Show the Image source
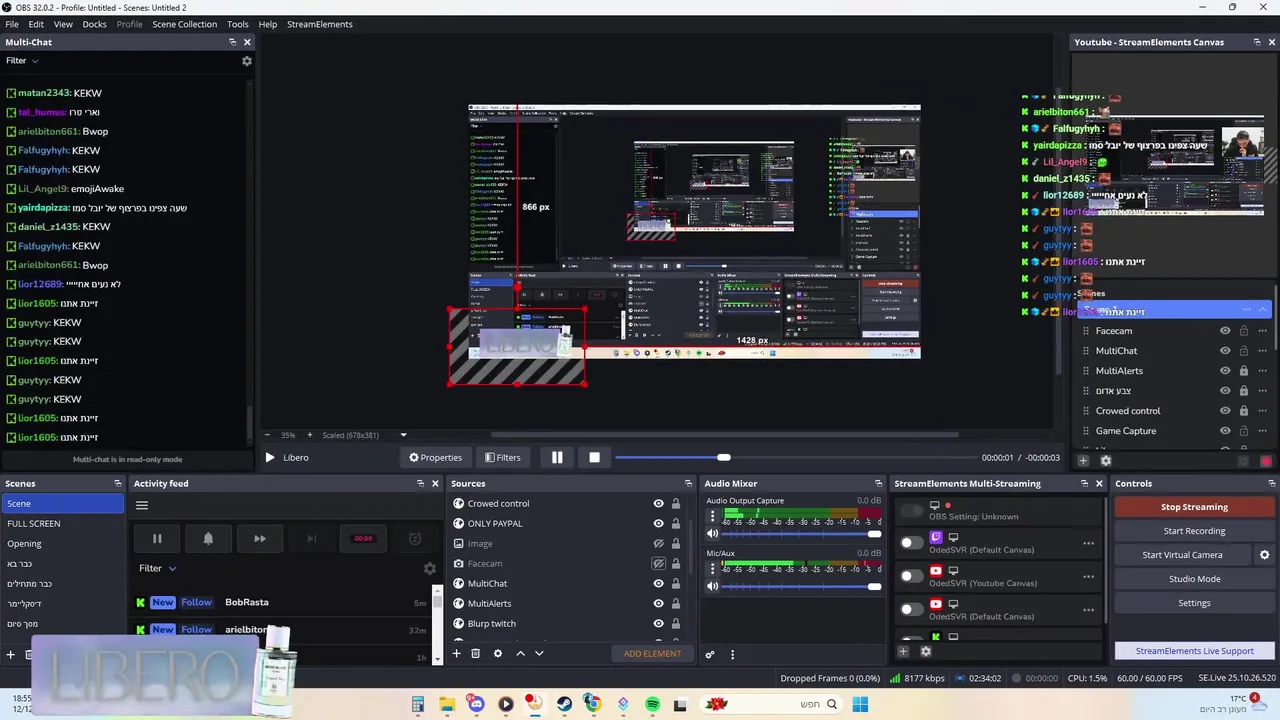The height and width of the screenshot is (720, 1280). pos(658,543)
